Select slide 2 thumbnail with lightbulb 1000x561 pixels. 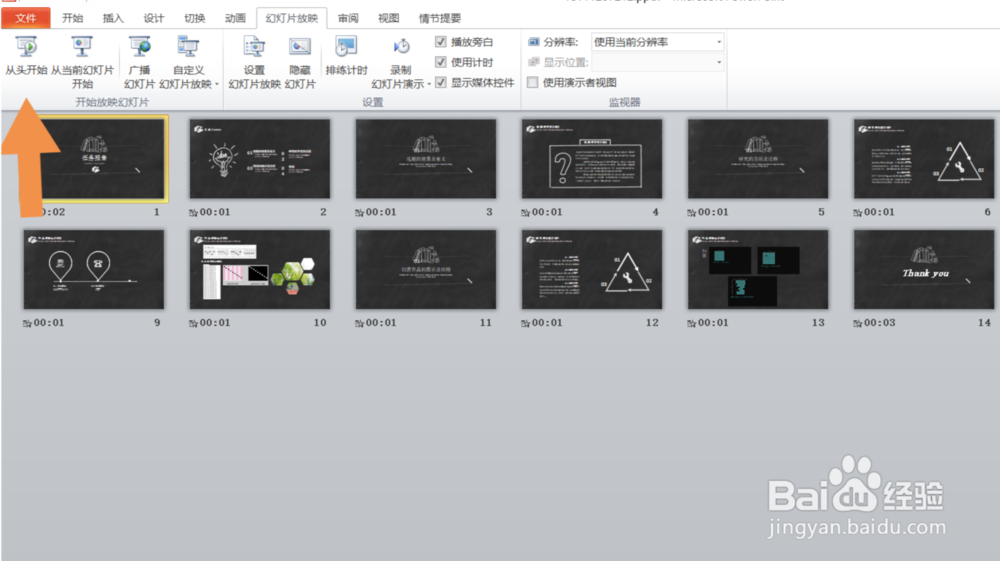[260, 159]
